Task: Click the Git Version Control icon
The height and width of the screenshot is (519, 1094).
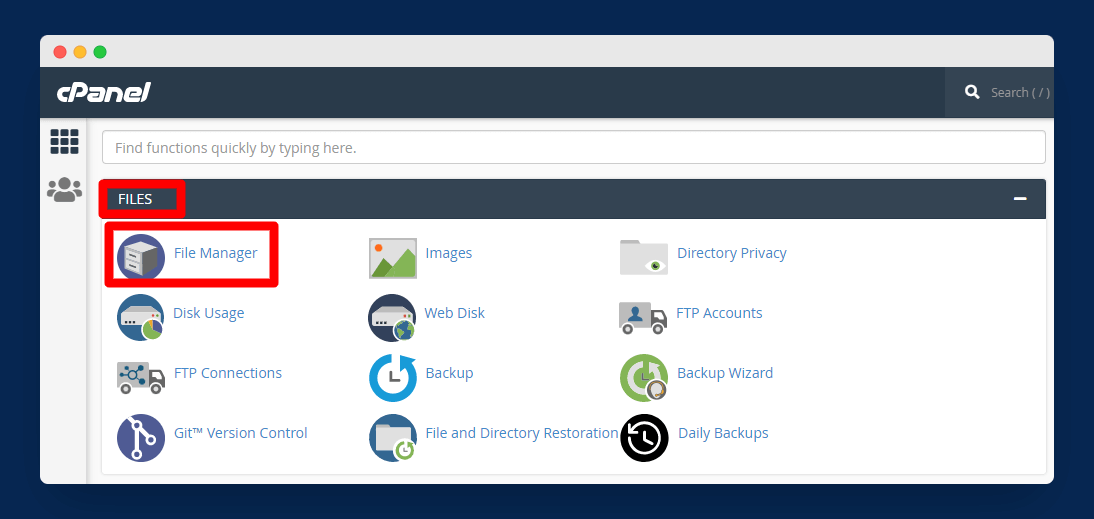Action: pos(141,437)
